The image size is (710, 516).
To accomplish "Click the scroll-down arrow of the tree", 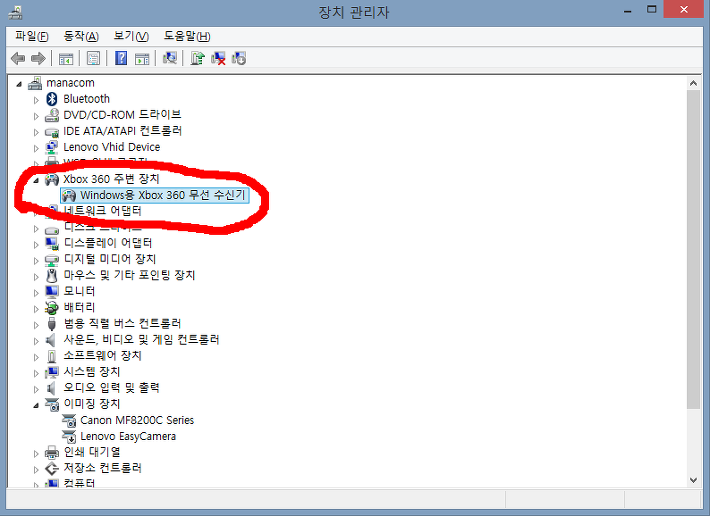I will [693, 480].
